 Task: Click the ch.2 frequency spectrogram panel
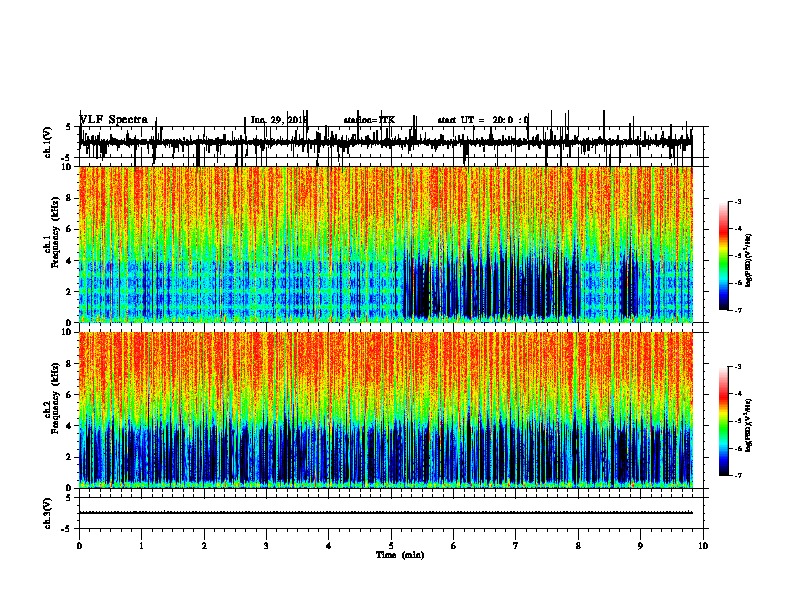(385, 410)
